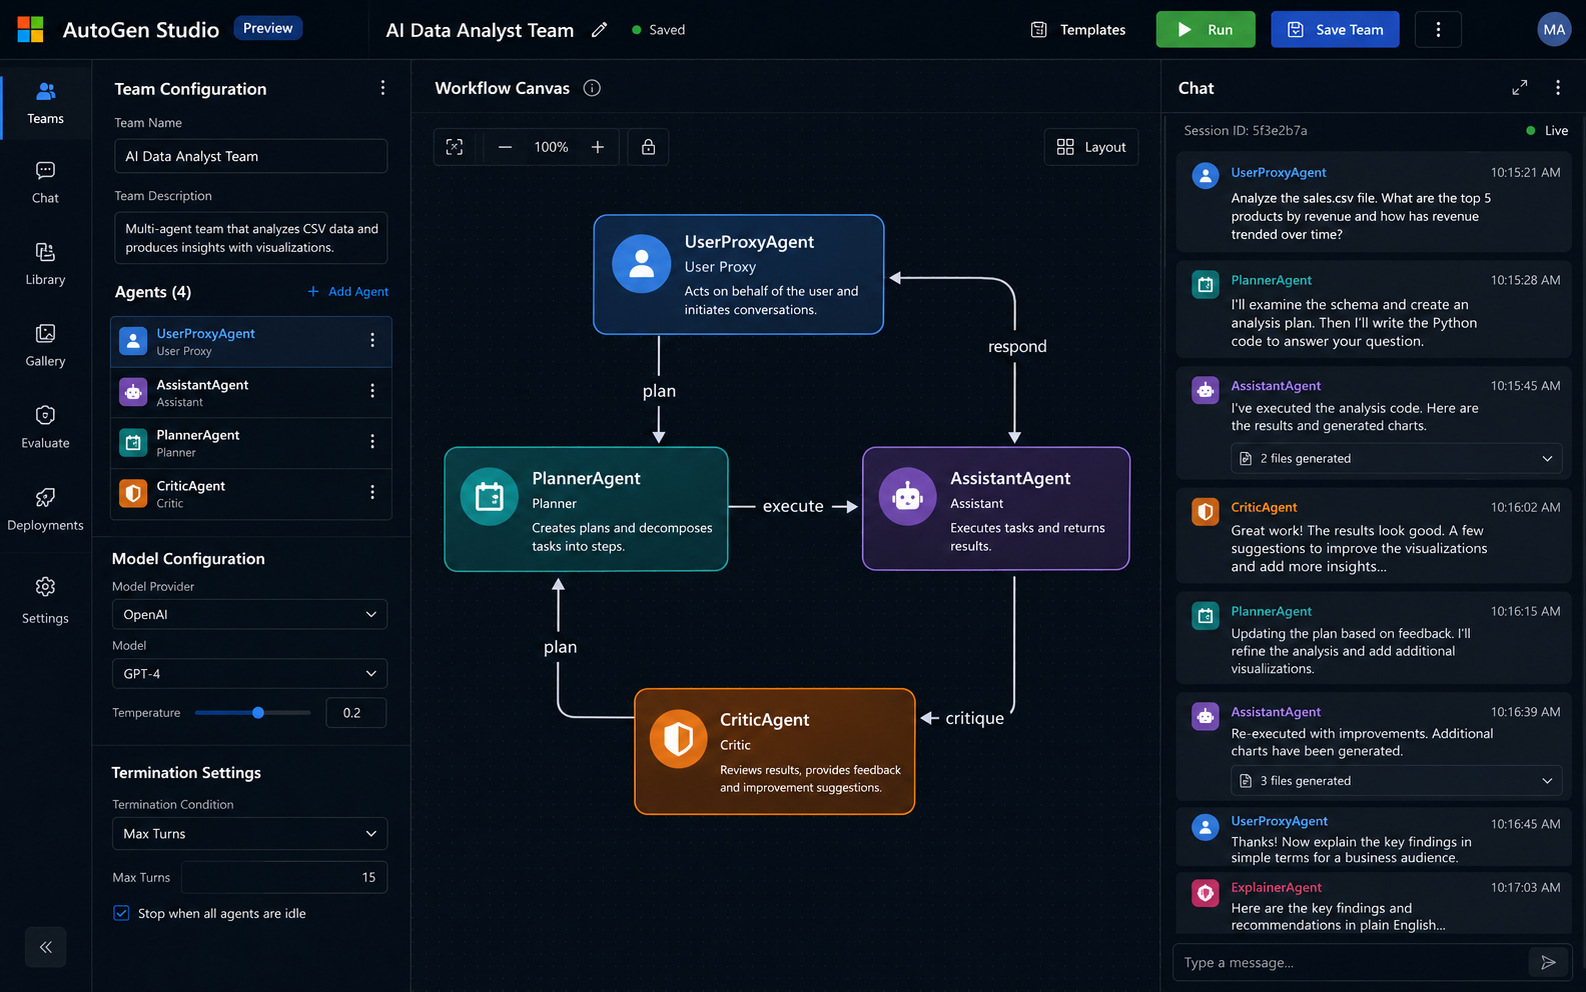Select the PlannerAgent node on canvas
1586x992 pixels.
tap(586, 509)
